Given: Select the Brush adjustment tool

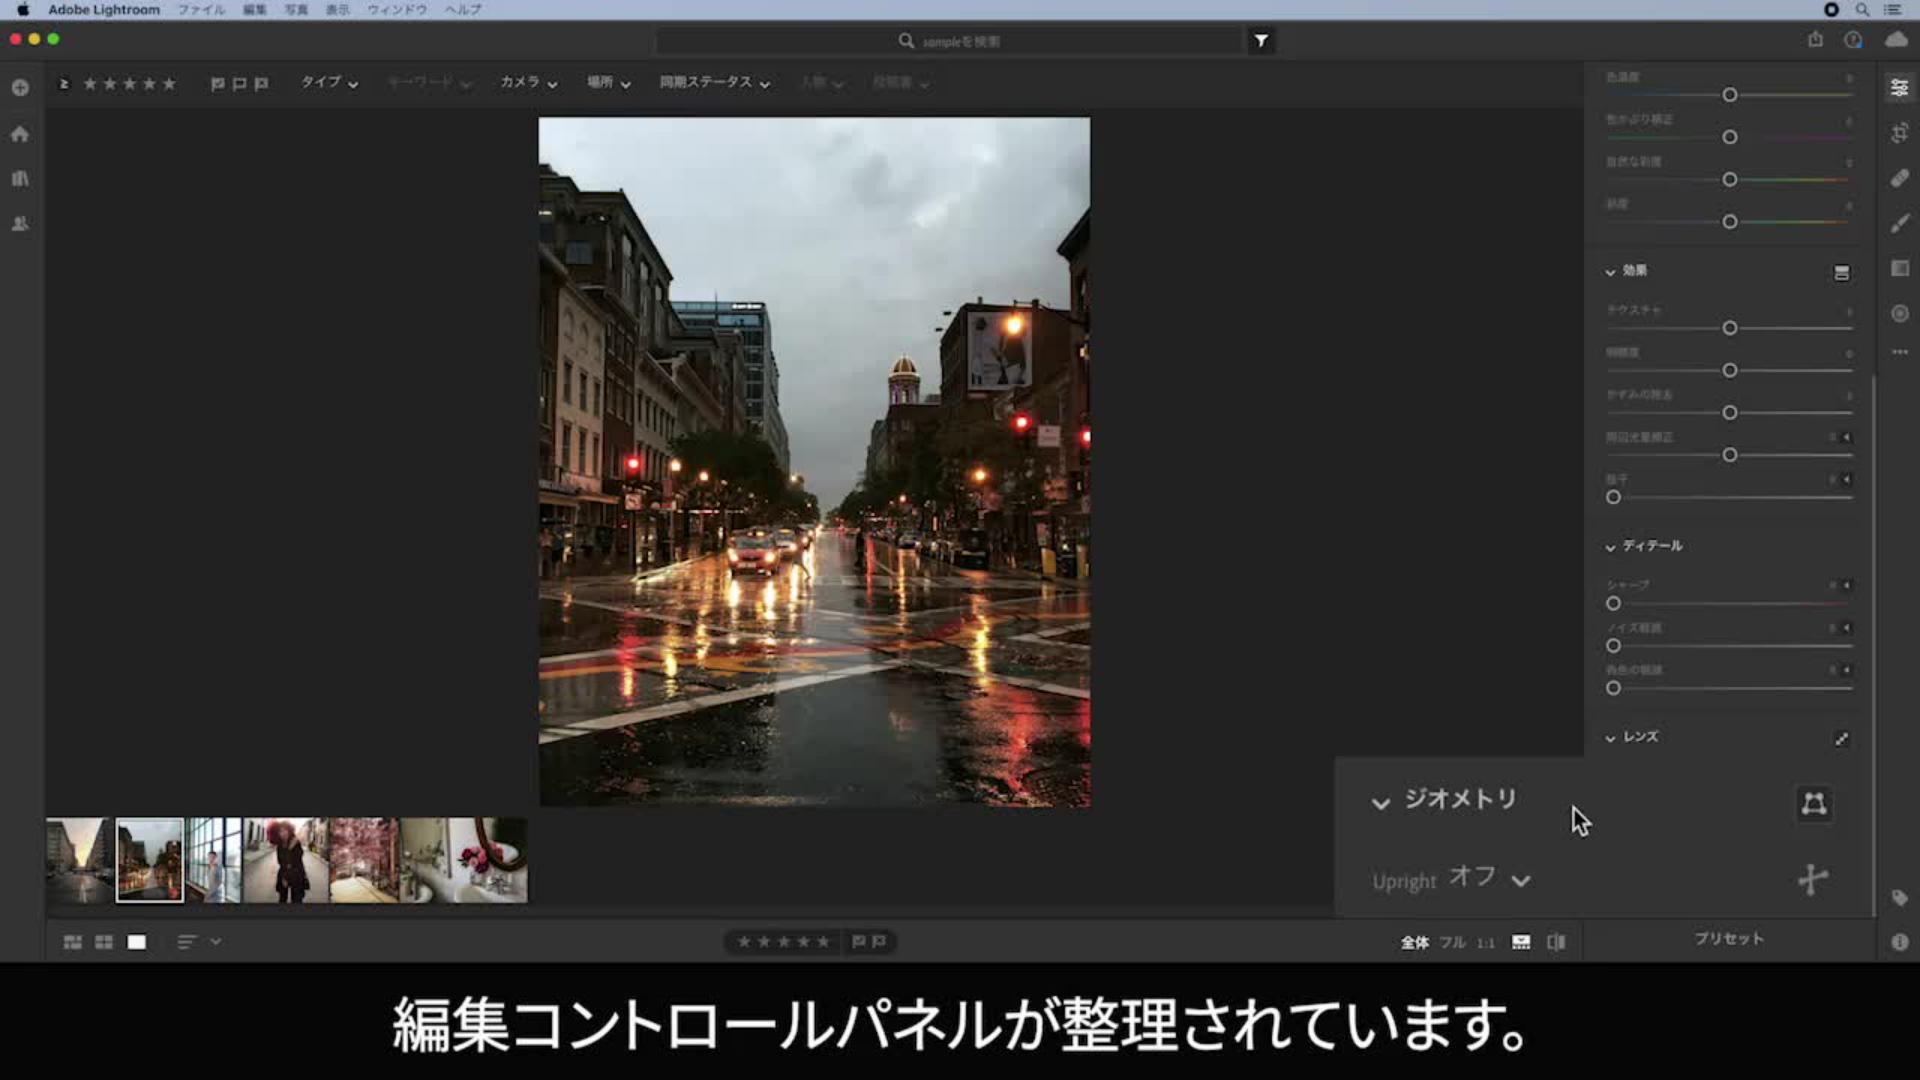Looking at the screenshot, I should [1899, 224].
